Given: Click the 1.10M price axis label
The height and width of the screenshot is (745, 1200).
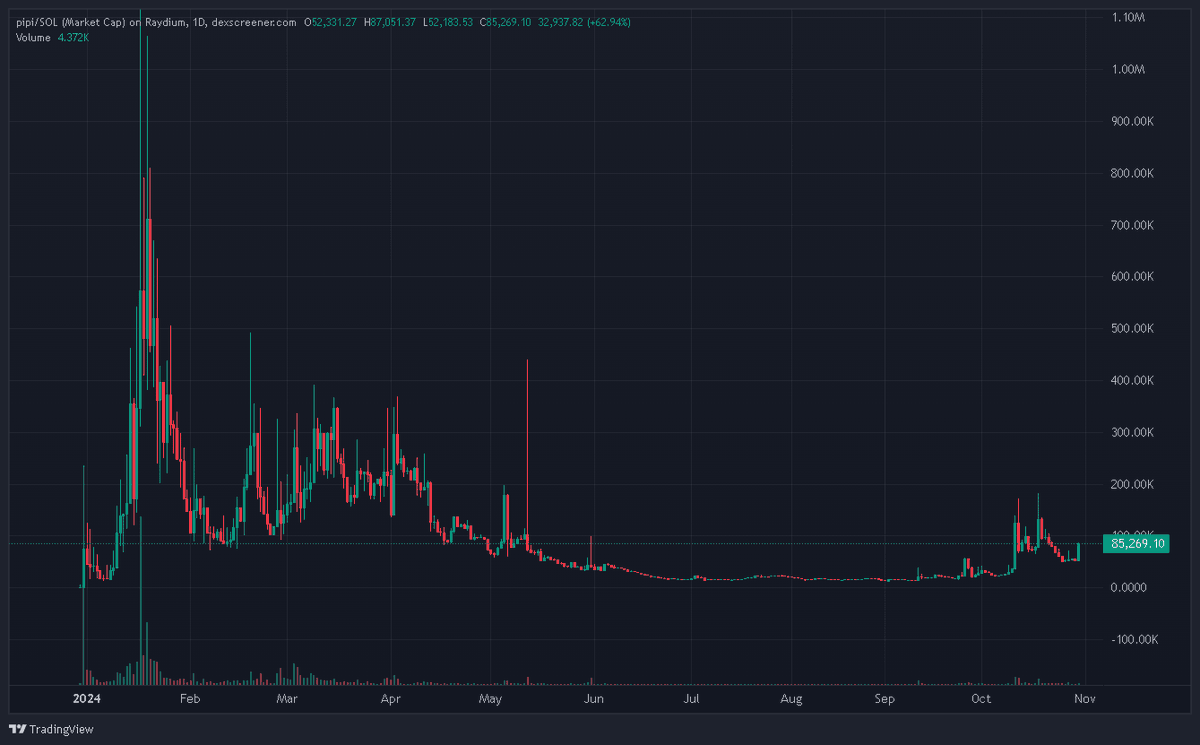Looking at the screenshot, I should pyautogui.click(x=1126, y=18).
